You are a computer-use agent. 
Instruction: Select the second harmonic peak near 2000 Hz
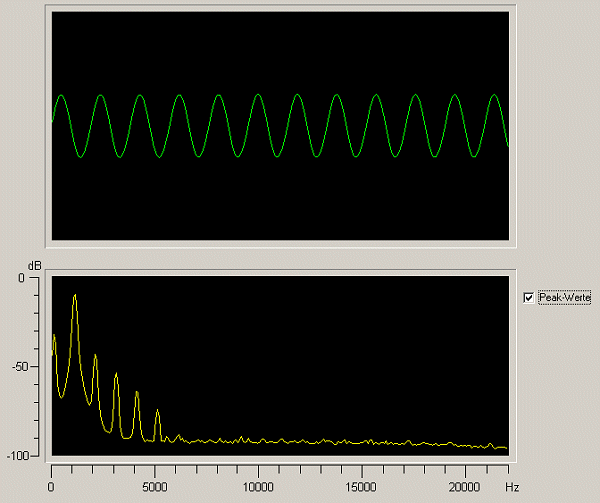95,356
